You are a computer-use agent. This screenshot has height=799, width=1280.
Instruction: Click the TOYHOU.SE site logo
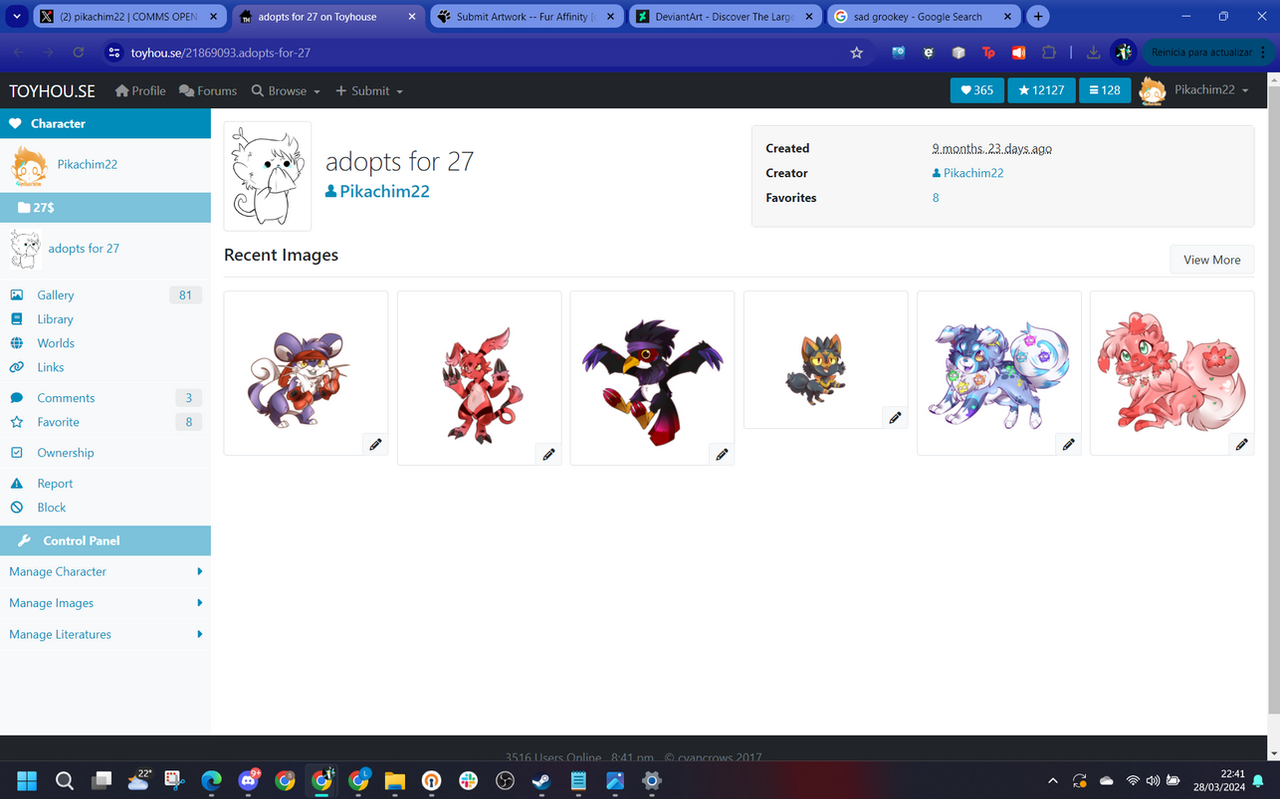point(52,90)
